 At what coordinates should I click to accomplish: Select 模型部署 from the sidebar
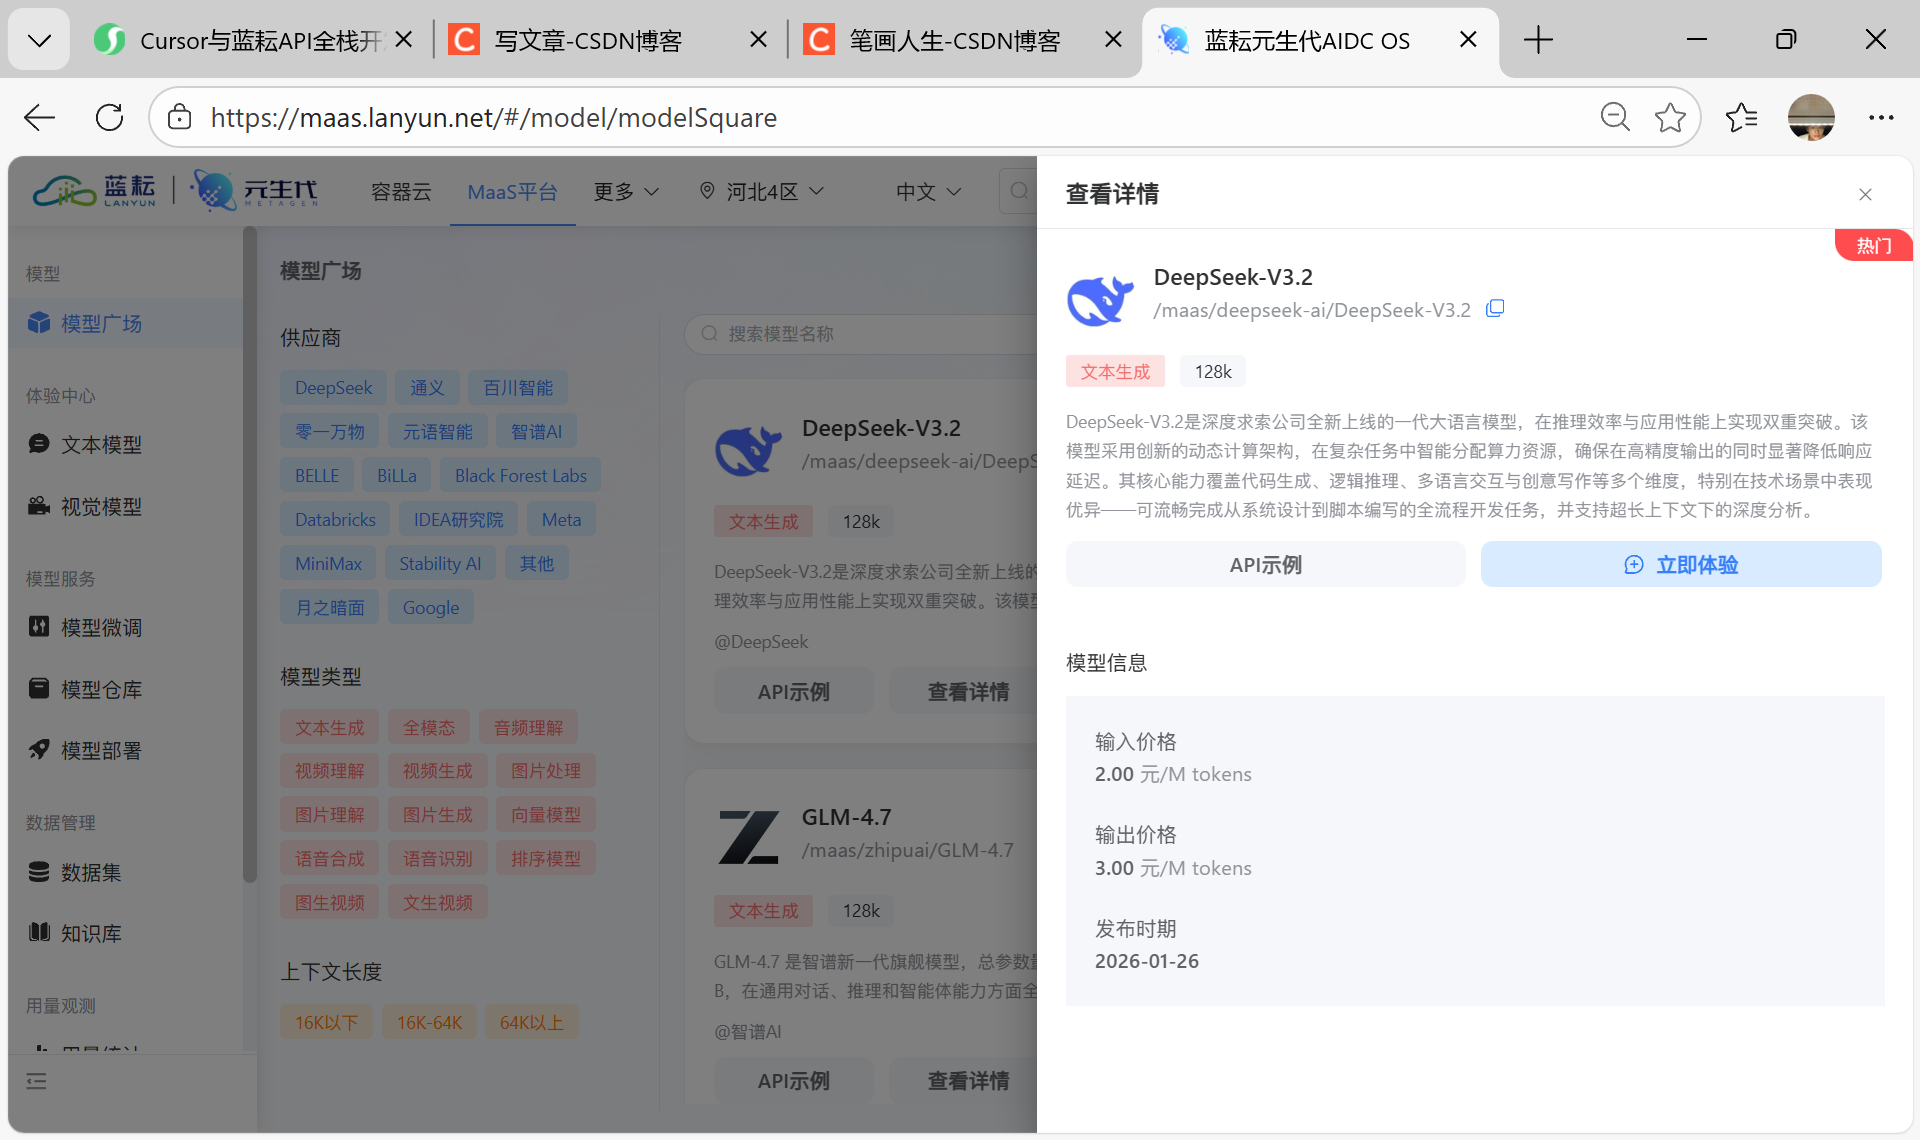100,750
